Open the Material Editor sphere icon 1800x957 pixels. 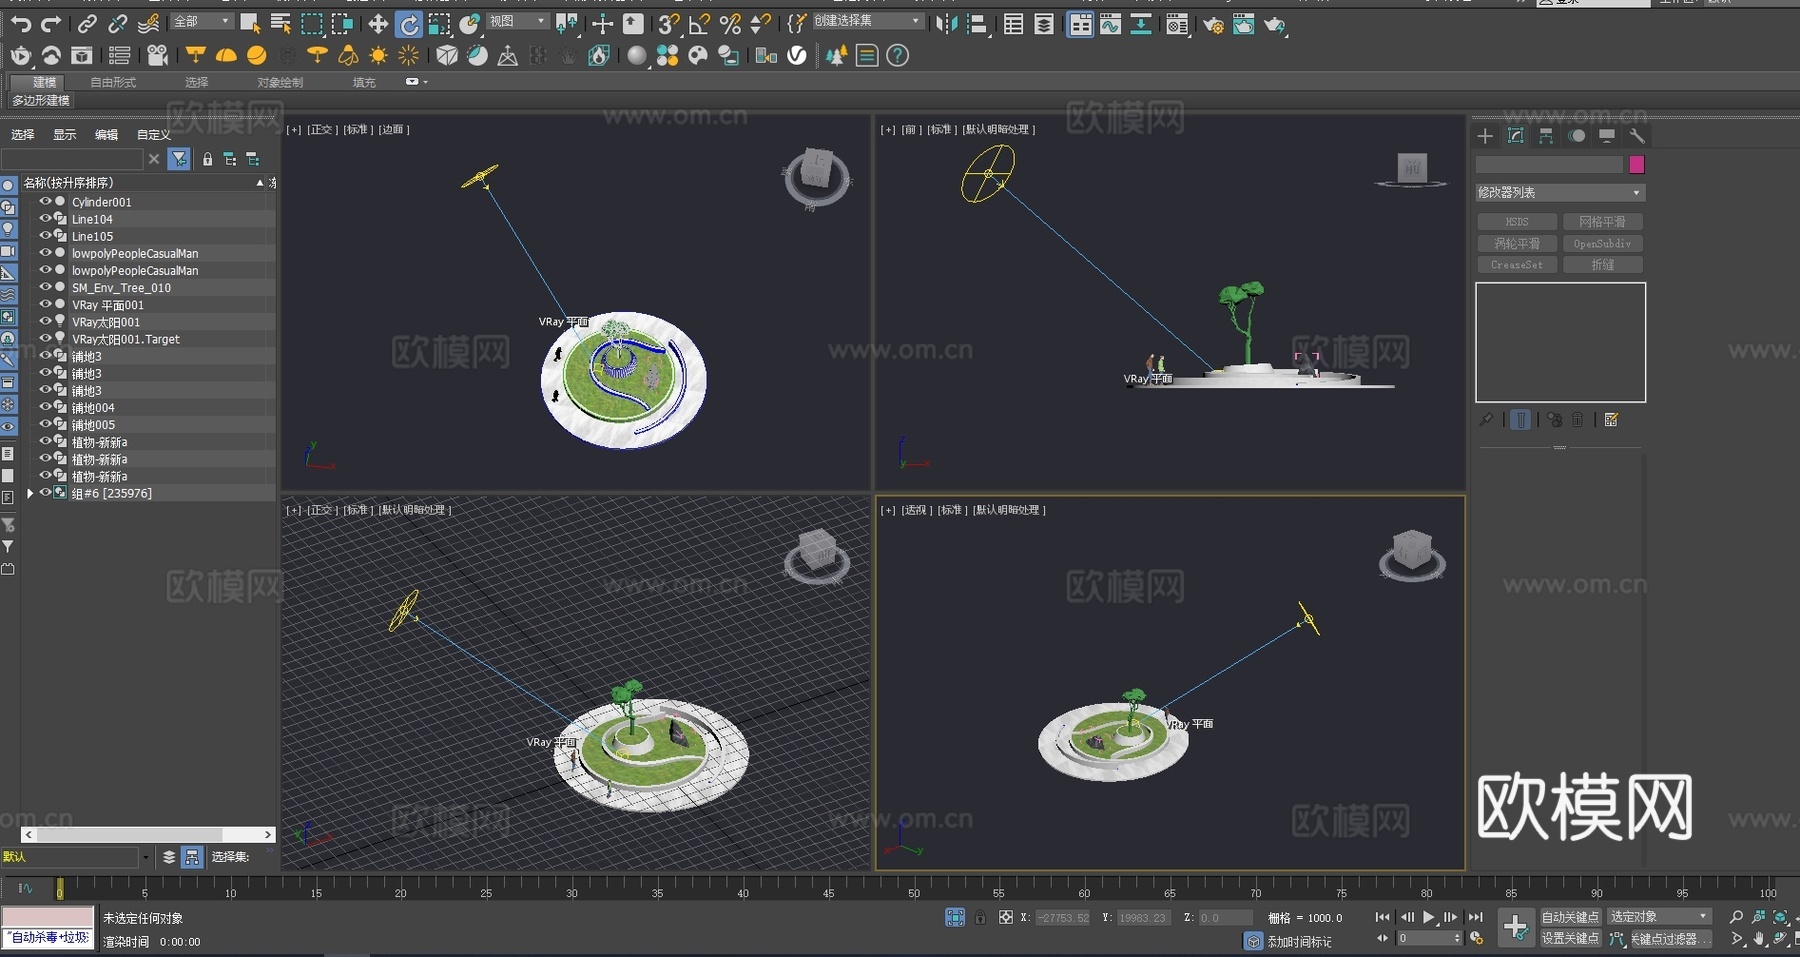tap(637, 55)
